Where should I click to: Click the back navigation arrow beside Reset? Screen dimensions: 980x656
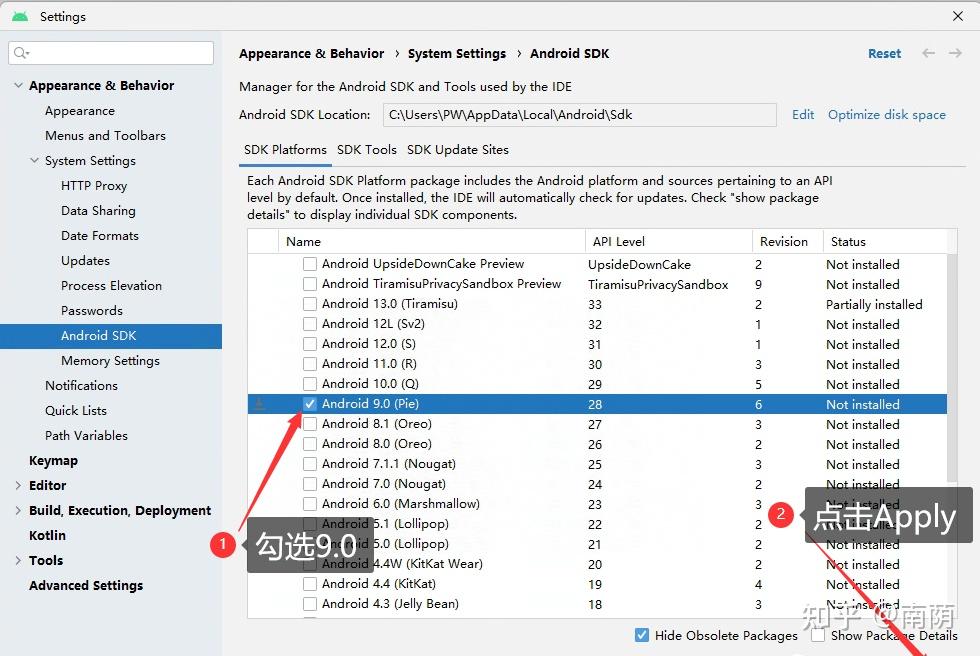[x=927, y=53]
